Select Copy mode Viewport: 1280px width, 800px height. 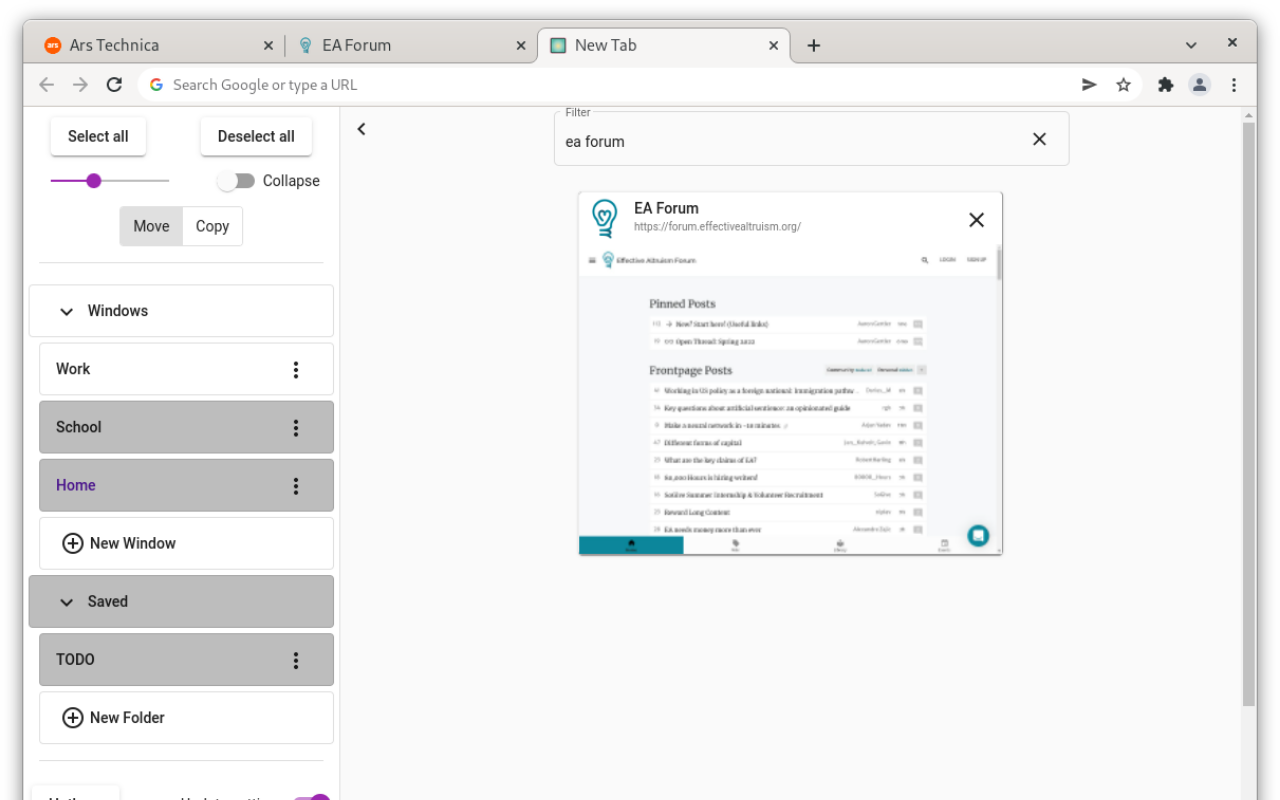point(212,226)
